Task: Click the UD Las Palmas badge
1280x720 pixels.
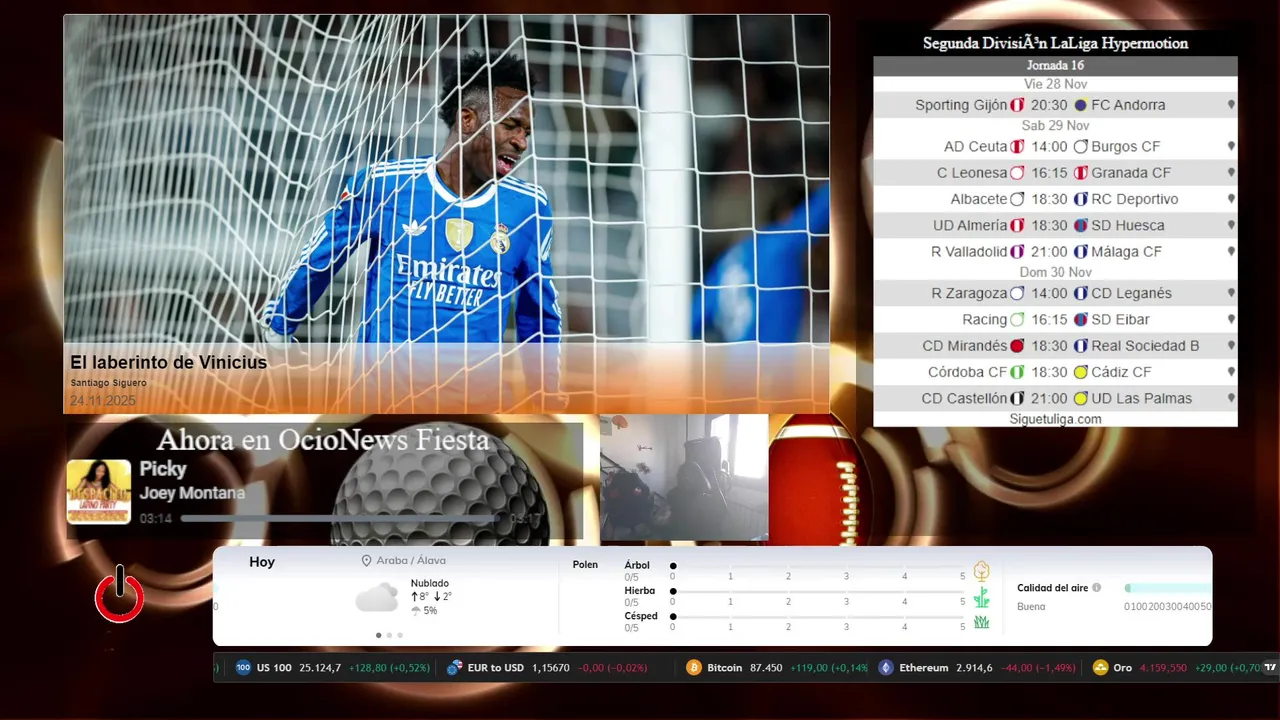Action: pos(1080,398)
